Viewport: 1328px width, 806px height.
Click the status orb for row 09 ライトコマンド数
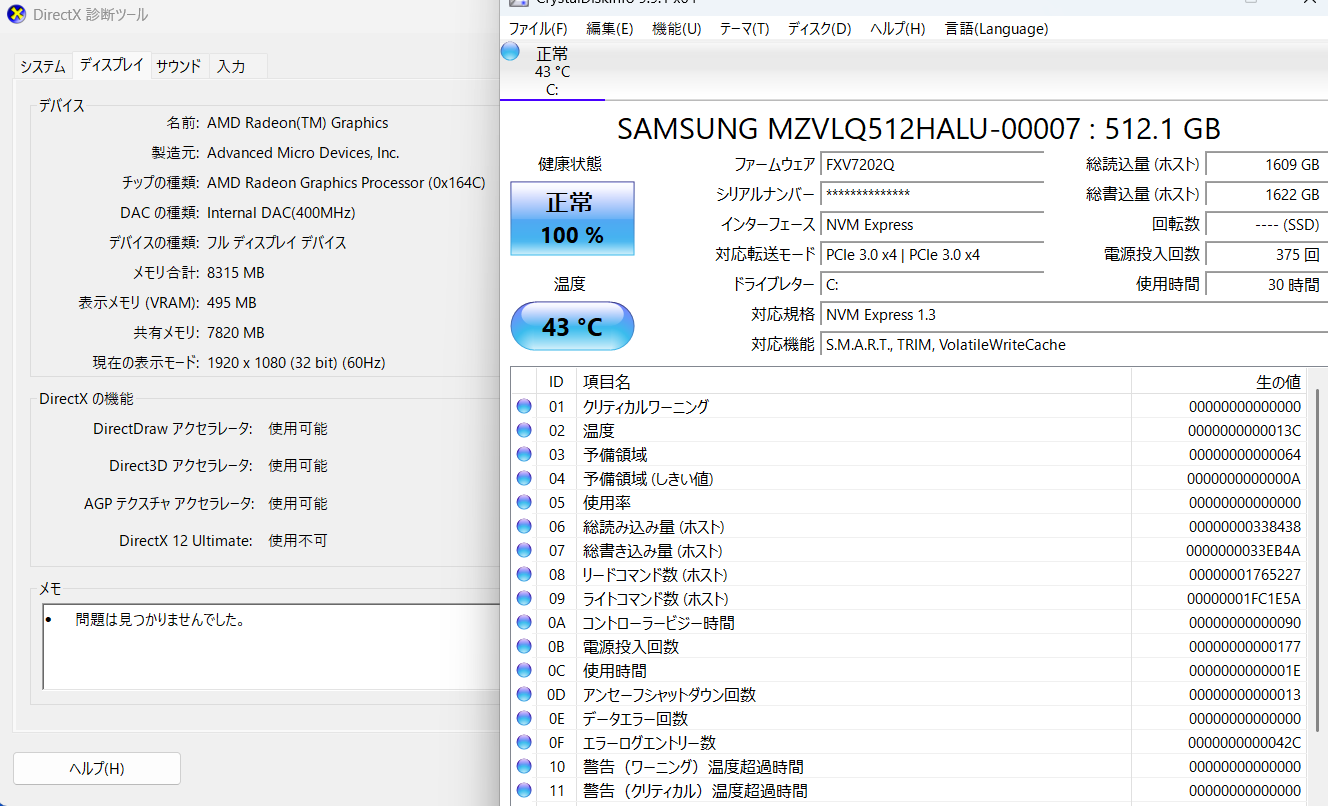[x=524, y=599]
